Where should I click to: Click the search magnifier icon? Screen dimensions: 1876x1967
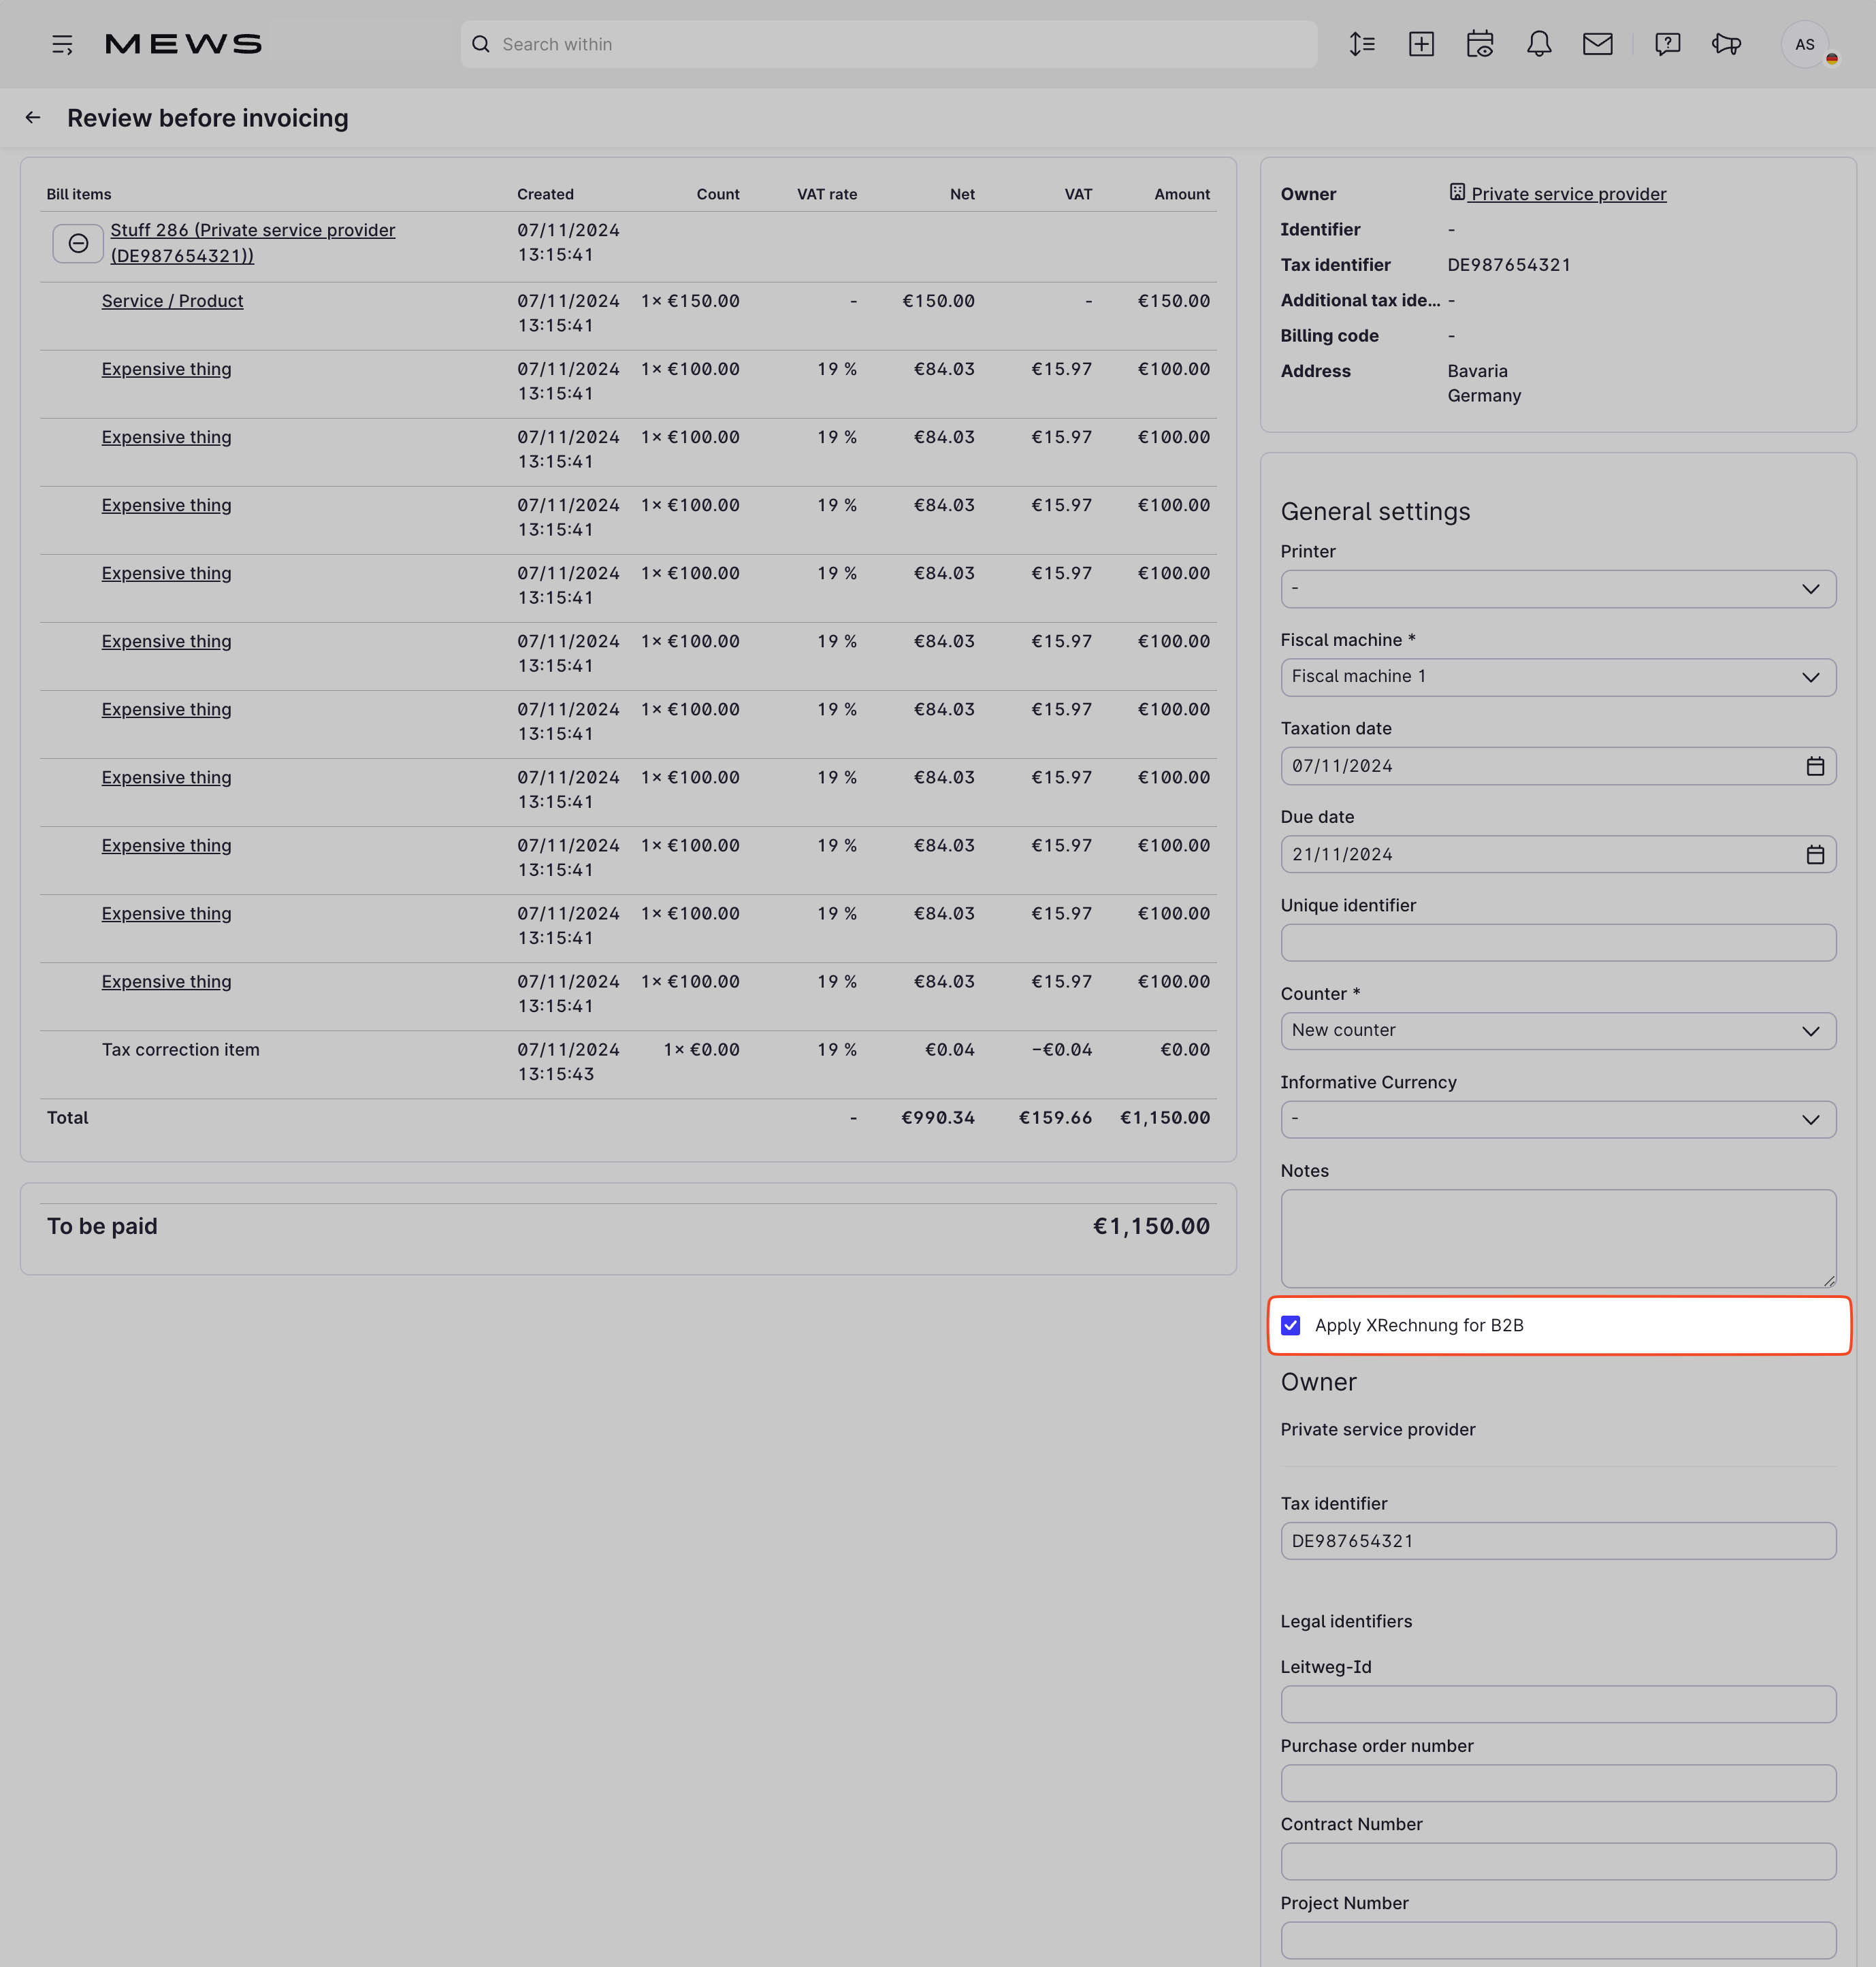click(481, 44)
